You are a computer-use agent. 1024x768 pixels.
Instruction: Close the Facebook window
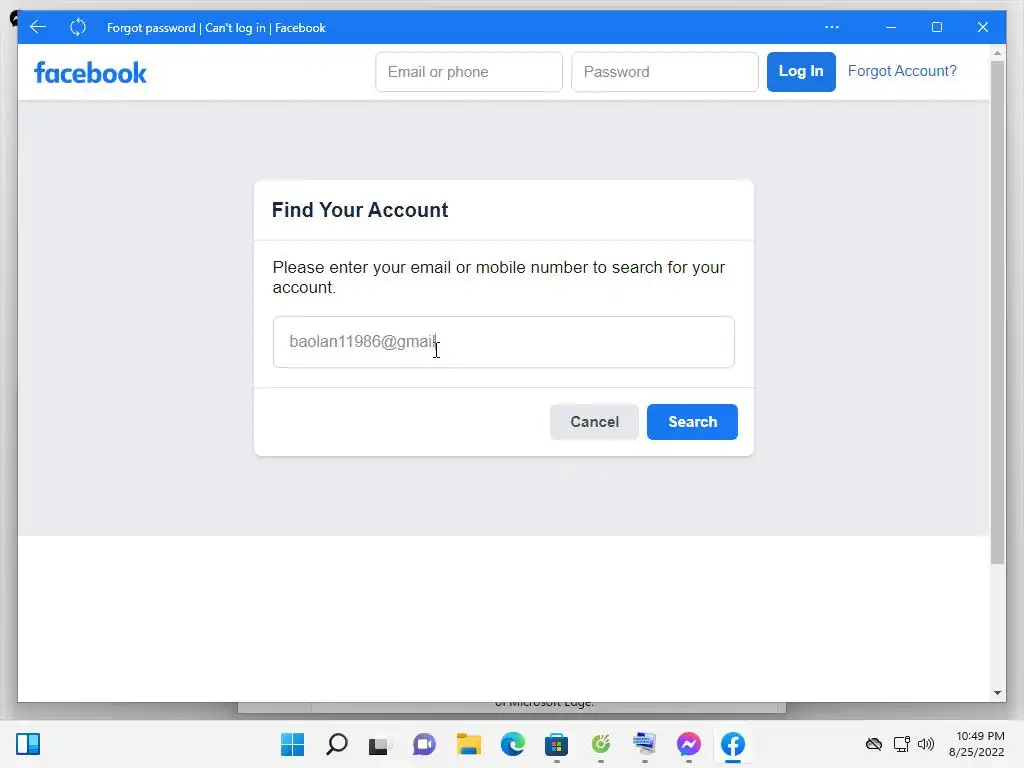point(982,27)
